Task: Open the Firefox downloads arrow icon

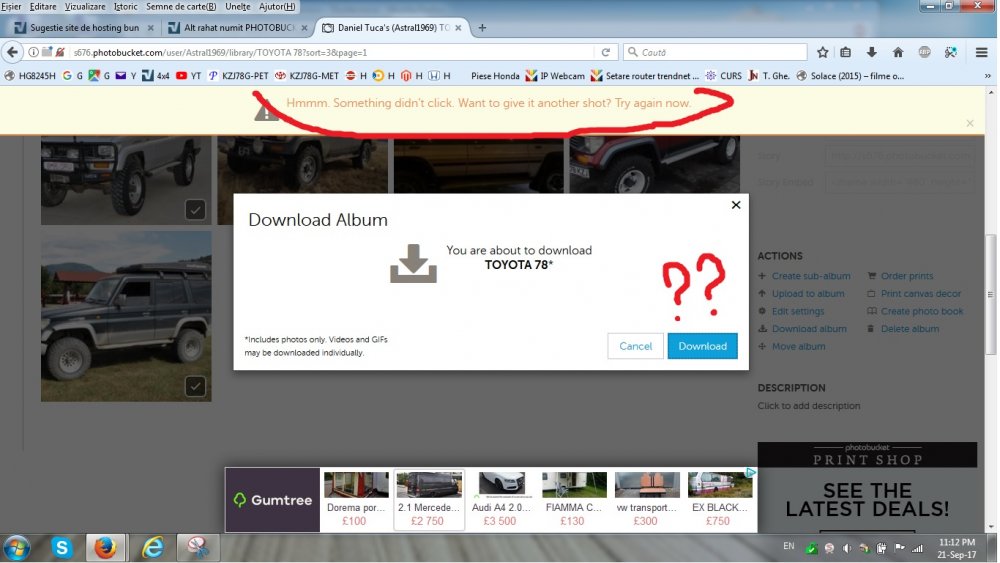Action: (x=872, y=52)
